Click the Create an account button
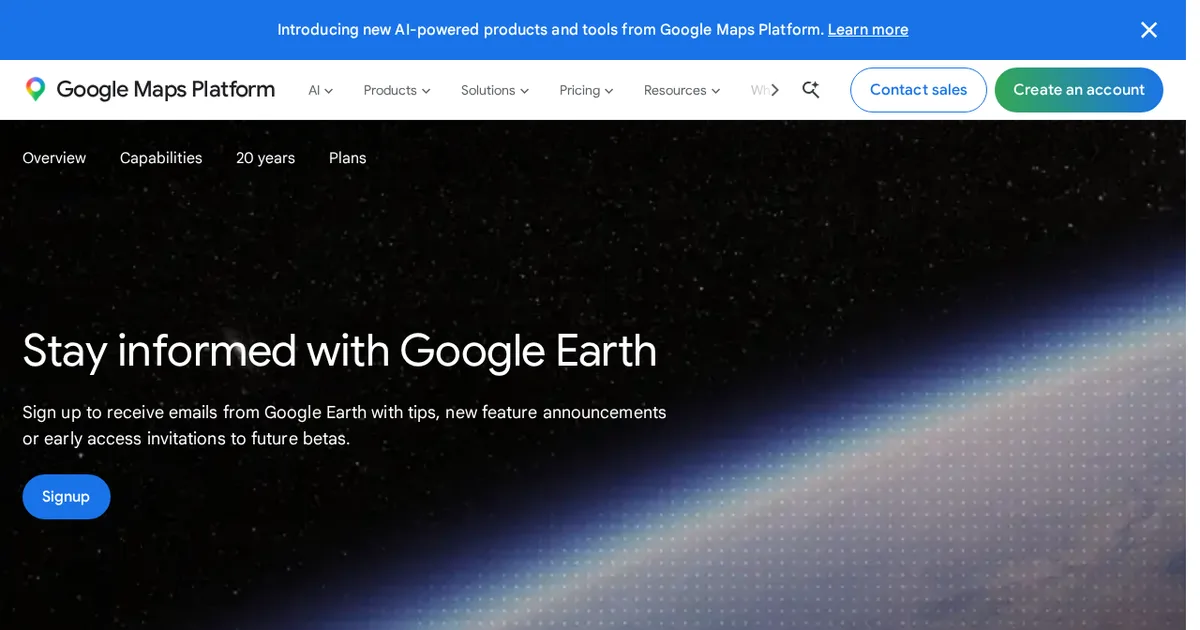1200x630 pixels. [1078, 90]
